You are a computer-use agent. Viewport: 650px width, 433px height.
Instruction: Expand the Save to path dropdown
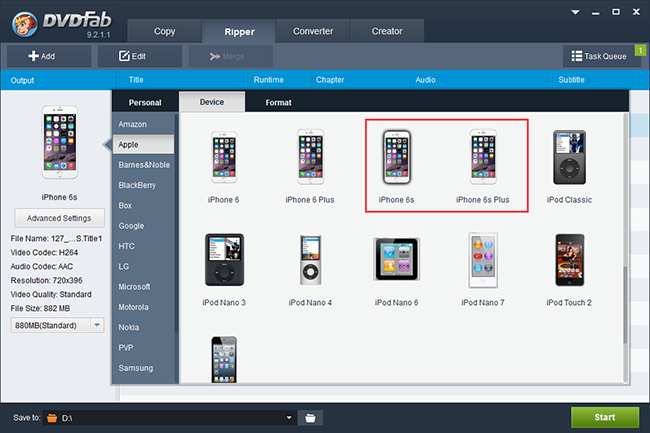[x=289, y=418]
